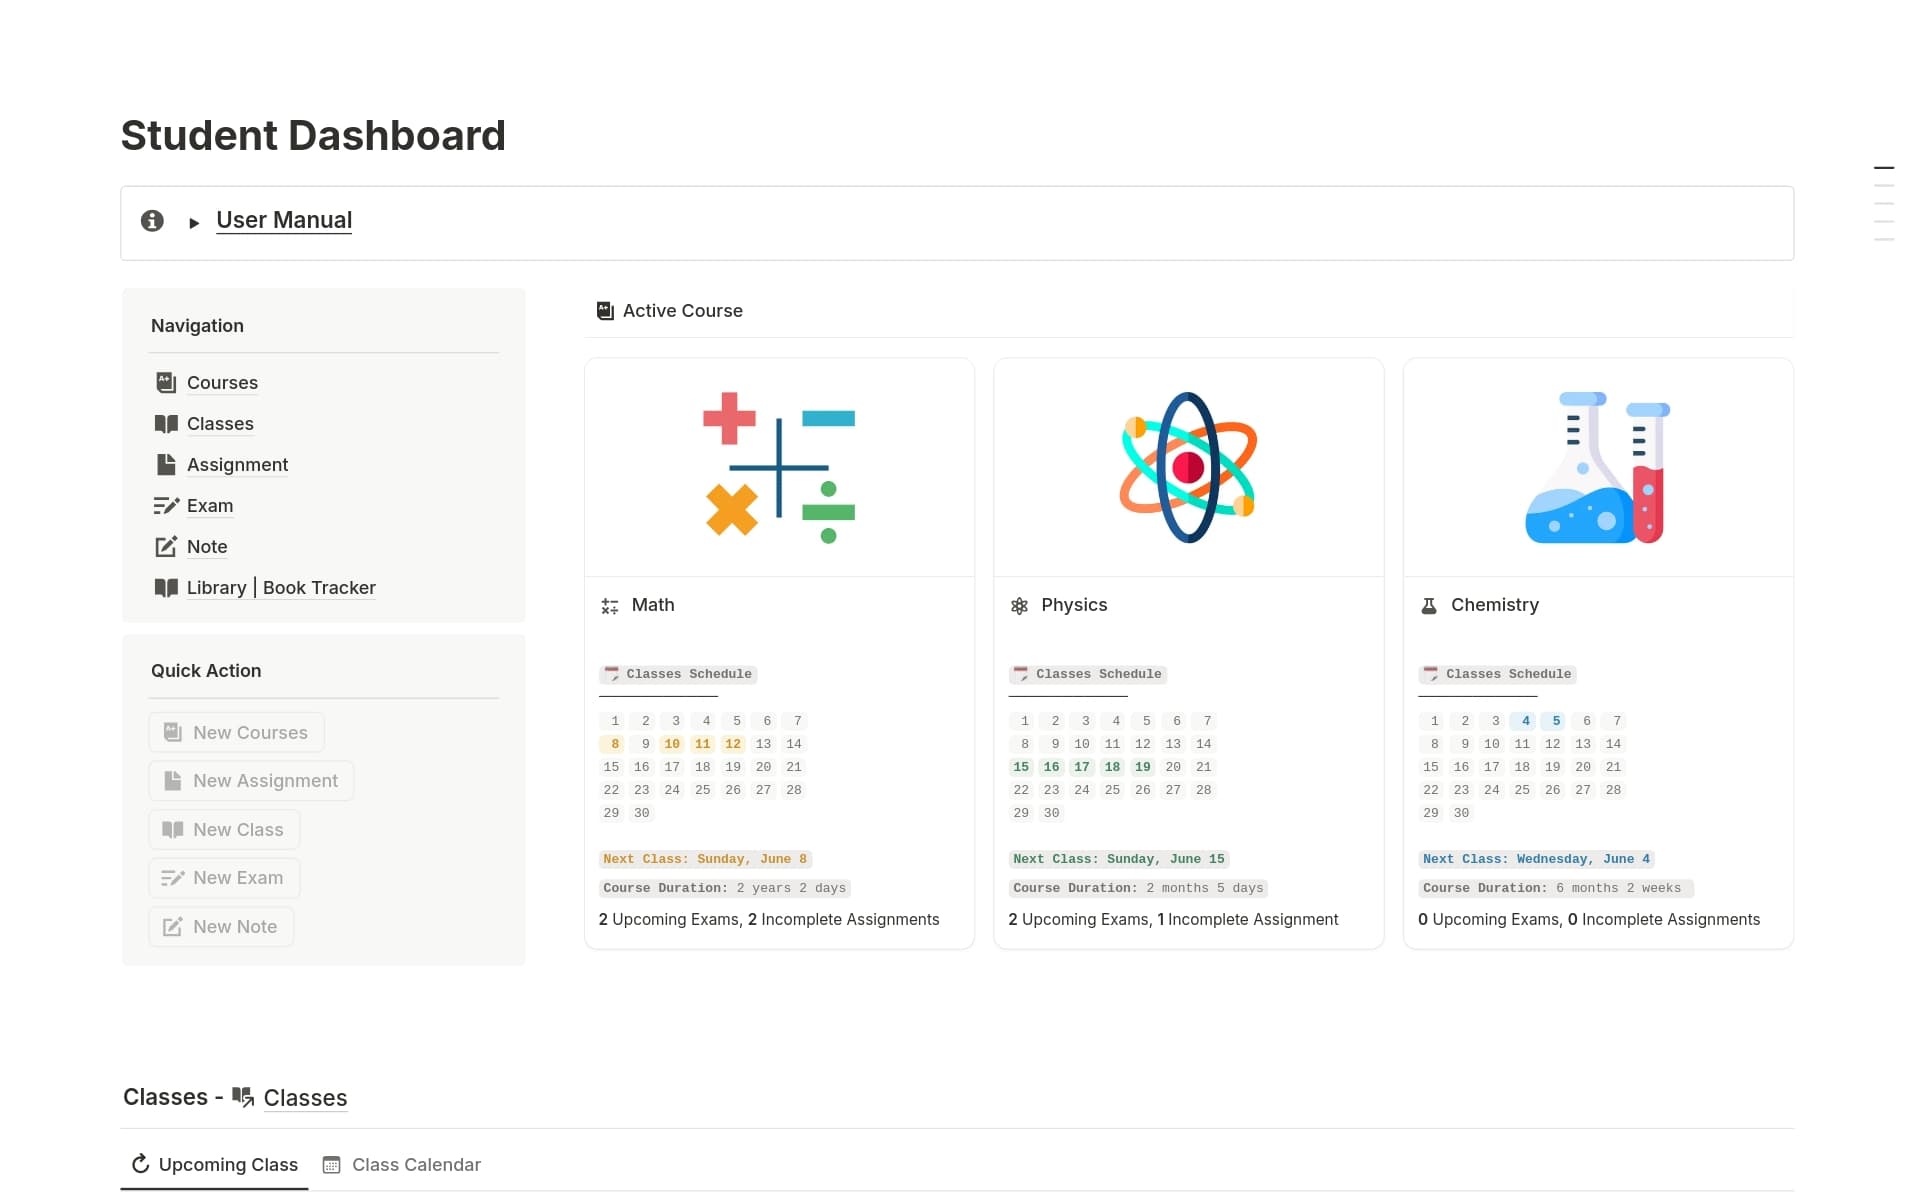Click the Active Course book icon
Image resolution: width=1920 pixels, height=1199 pixels.
click(604, 310)
